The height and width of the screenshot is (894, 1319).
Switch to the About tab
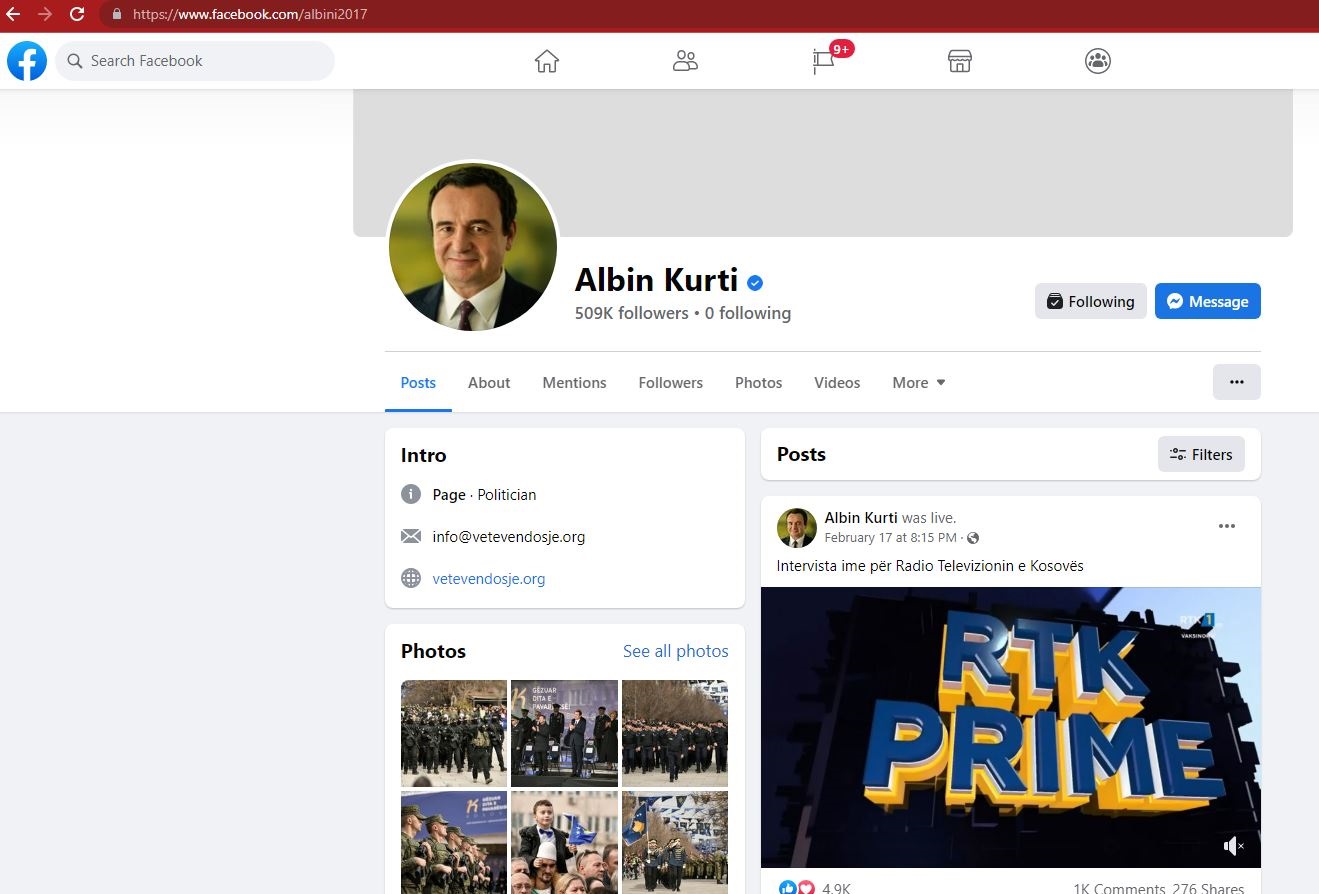coord(489,382)
